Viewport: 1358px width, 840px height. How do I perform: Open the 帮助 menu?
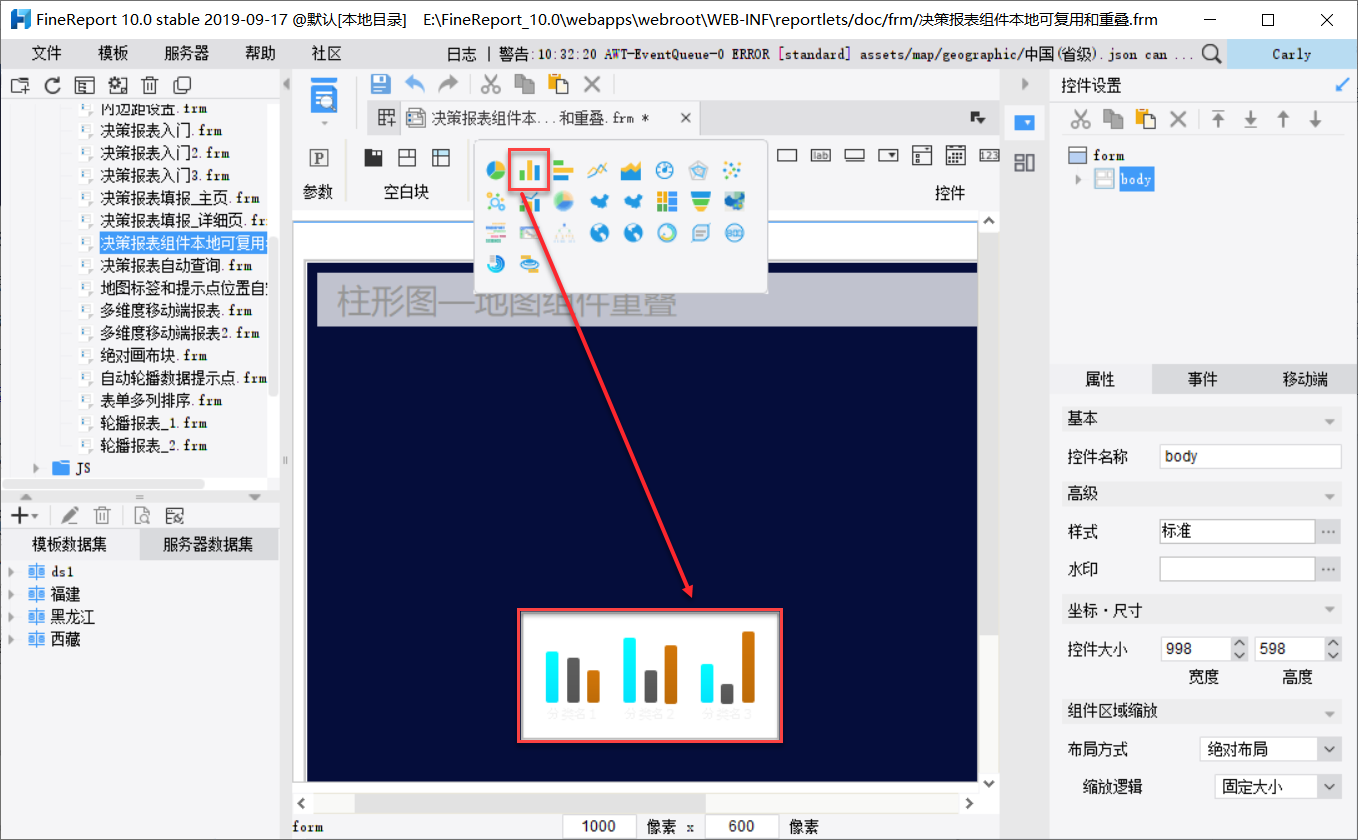click(x=261, y=54)
